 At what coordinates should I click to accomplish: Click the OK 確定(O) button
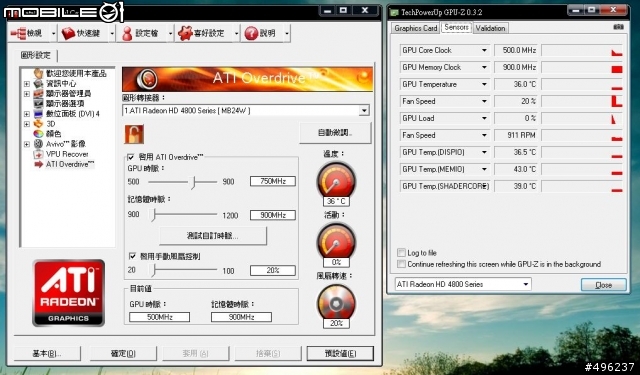pos(123,353)
